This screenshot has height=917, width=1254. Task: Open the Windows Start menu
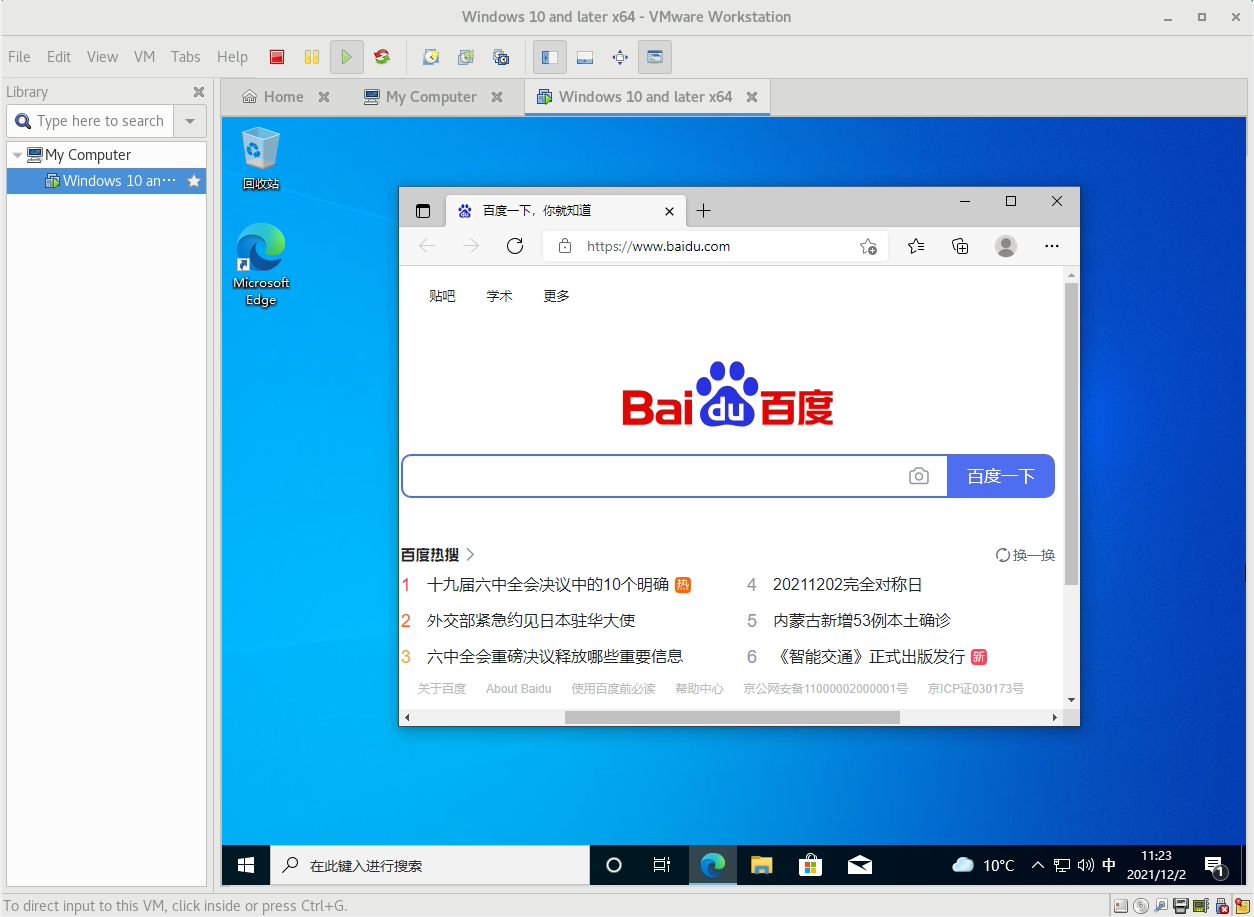245,865
